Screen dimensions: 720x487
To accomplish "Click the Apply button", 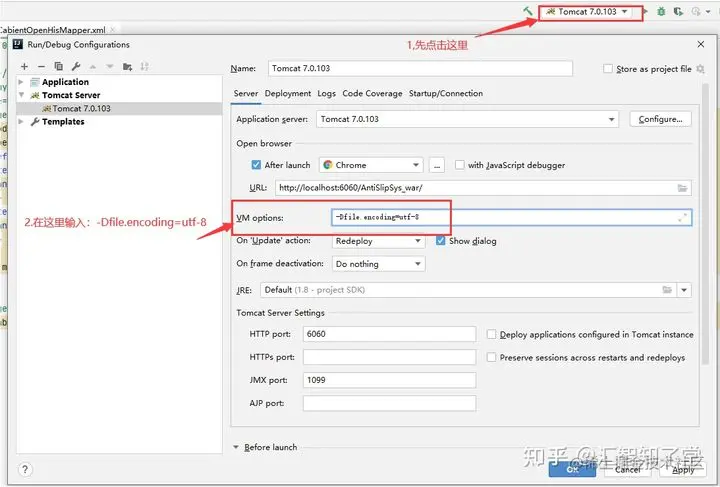I will pos(683,469).
